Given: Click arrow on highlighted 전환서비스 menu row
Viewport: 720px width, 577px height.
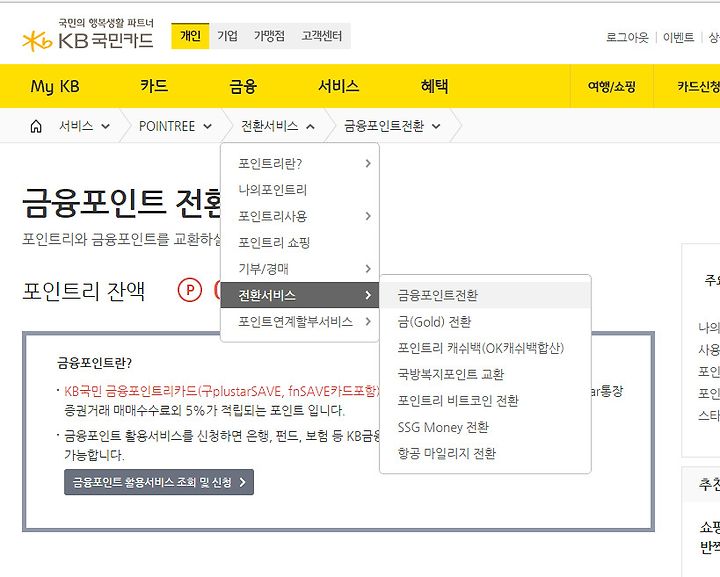Looking at the screenshot, I should (x=368, y=295).
